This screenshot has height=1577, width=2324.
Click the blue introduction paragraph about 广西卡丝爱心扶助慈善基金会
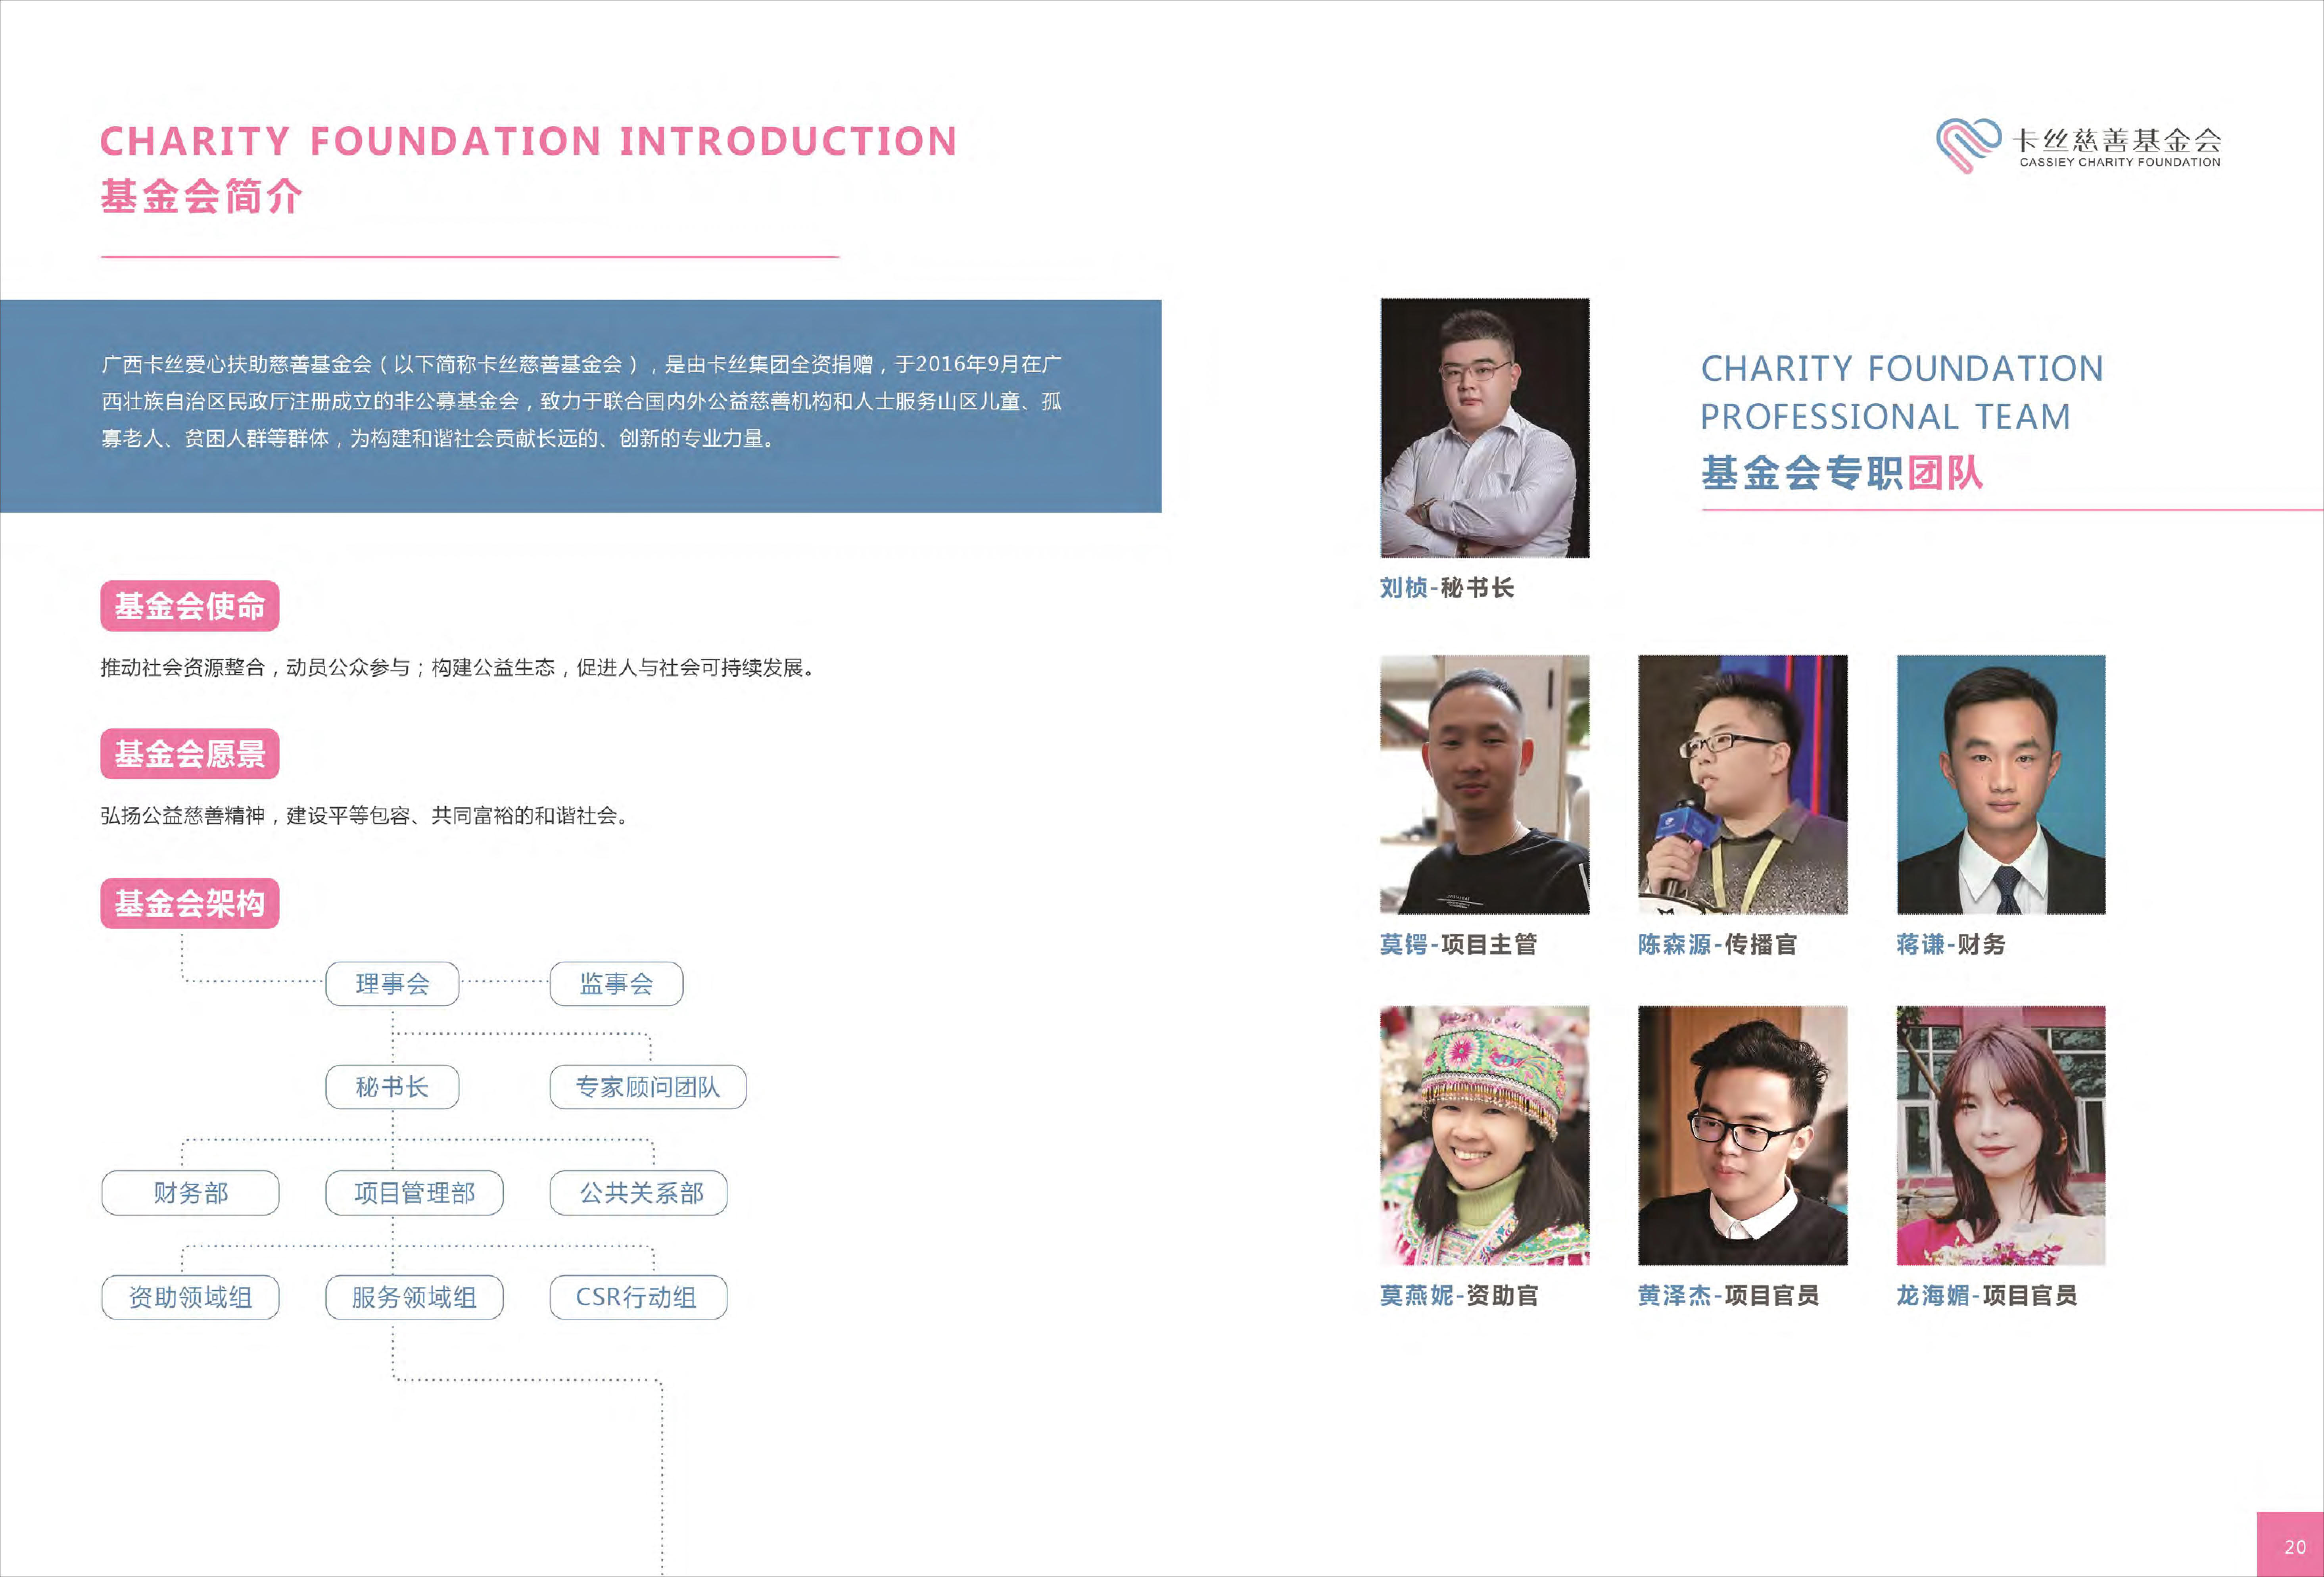click(581, 401)
